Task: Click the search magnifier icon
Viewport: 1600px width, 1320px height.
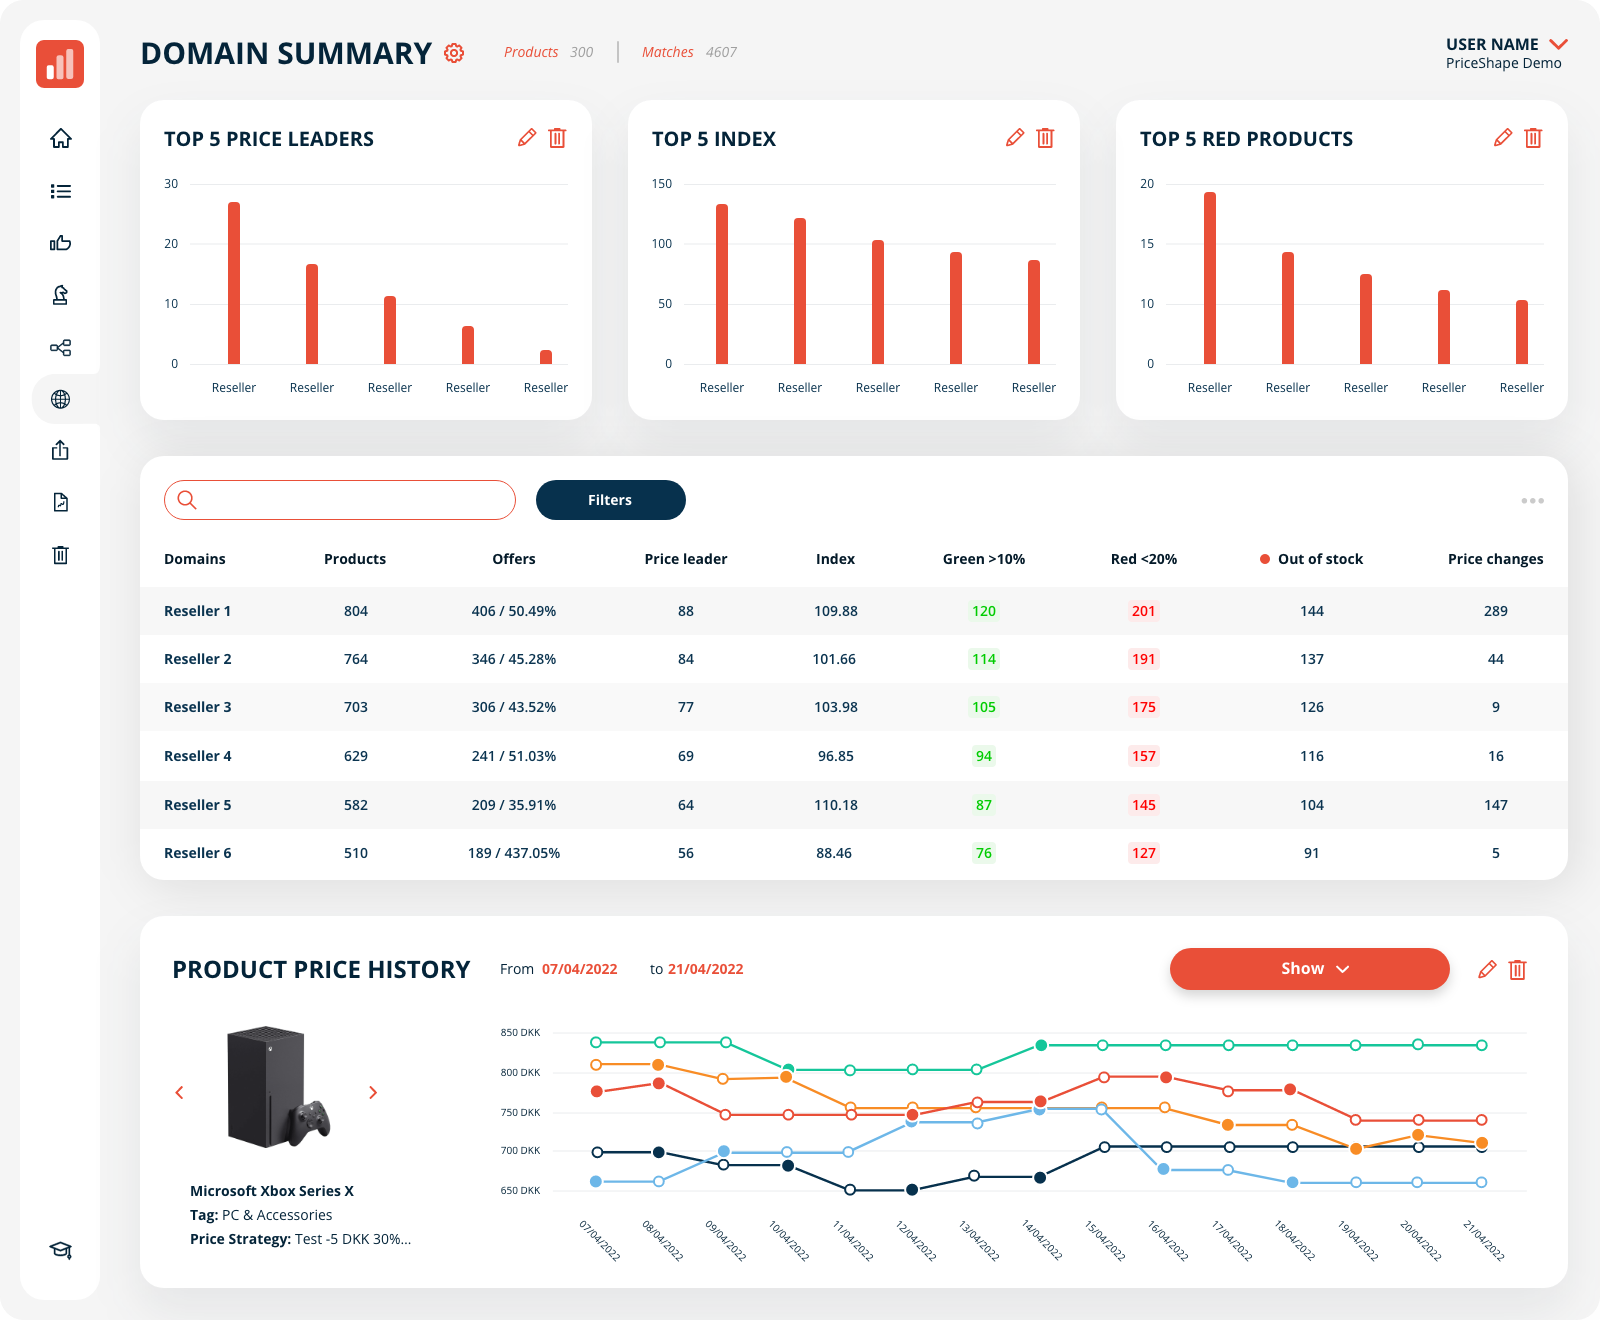Action: pos(187,500)
